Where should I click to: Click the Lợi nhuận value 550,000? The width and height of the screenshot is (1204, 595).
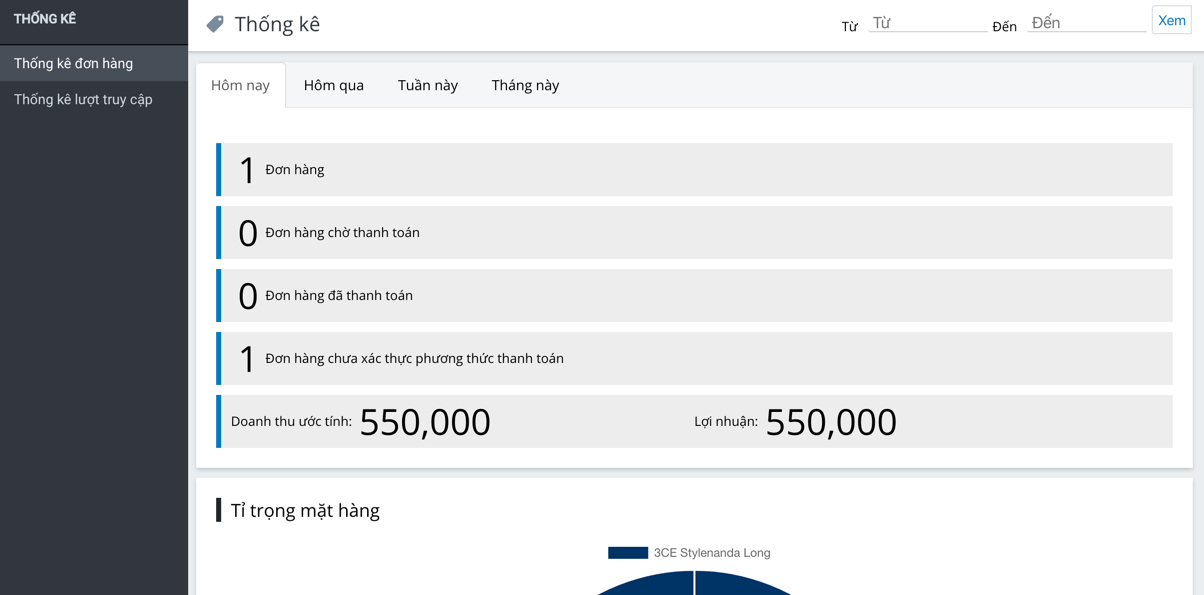pos(831,422)
